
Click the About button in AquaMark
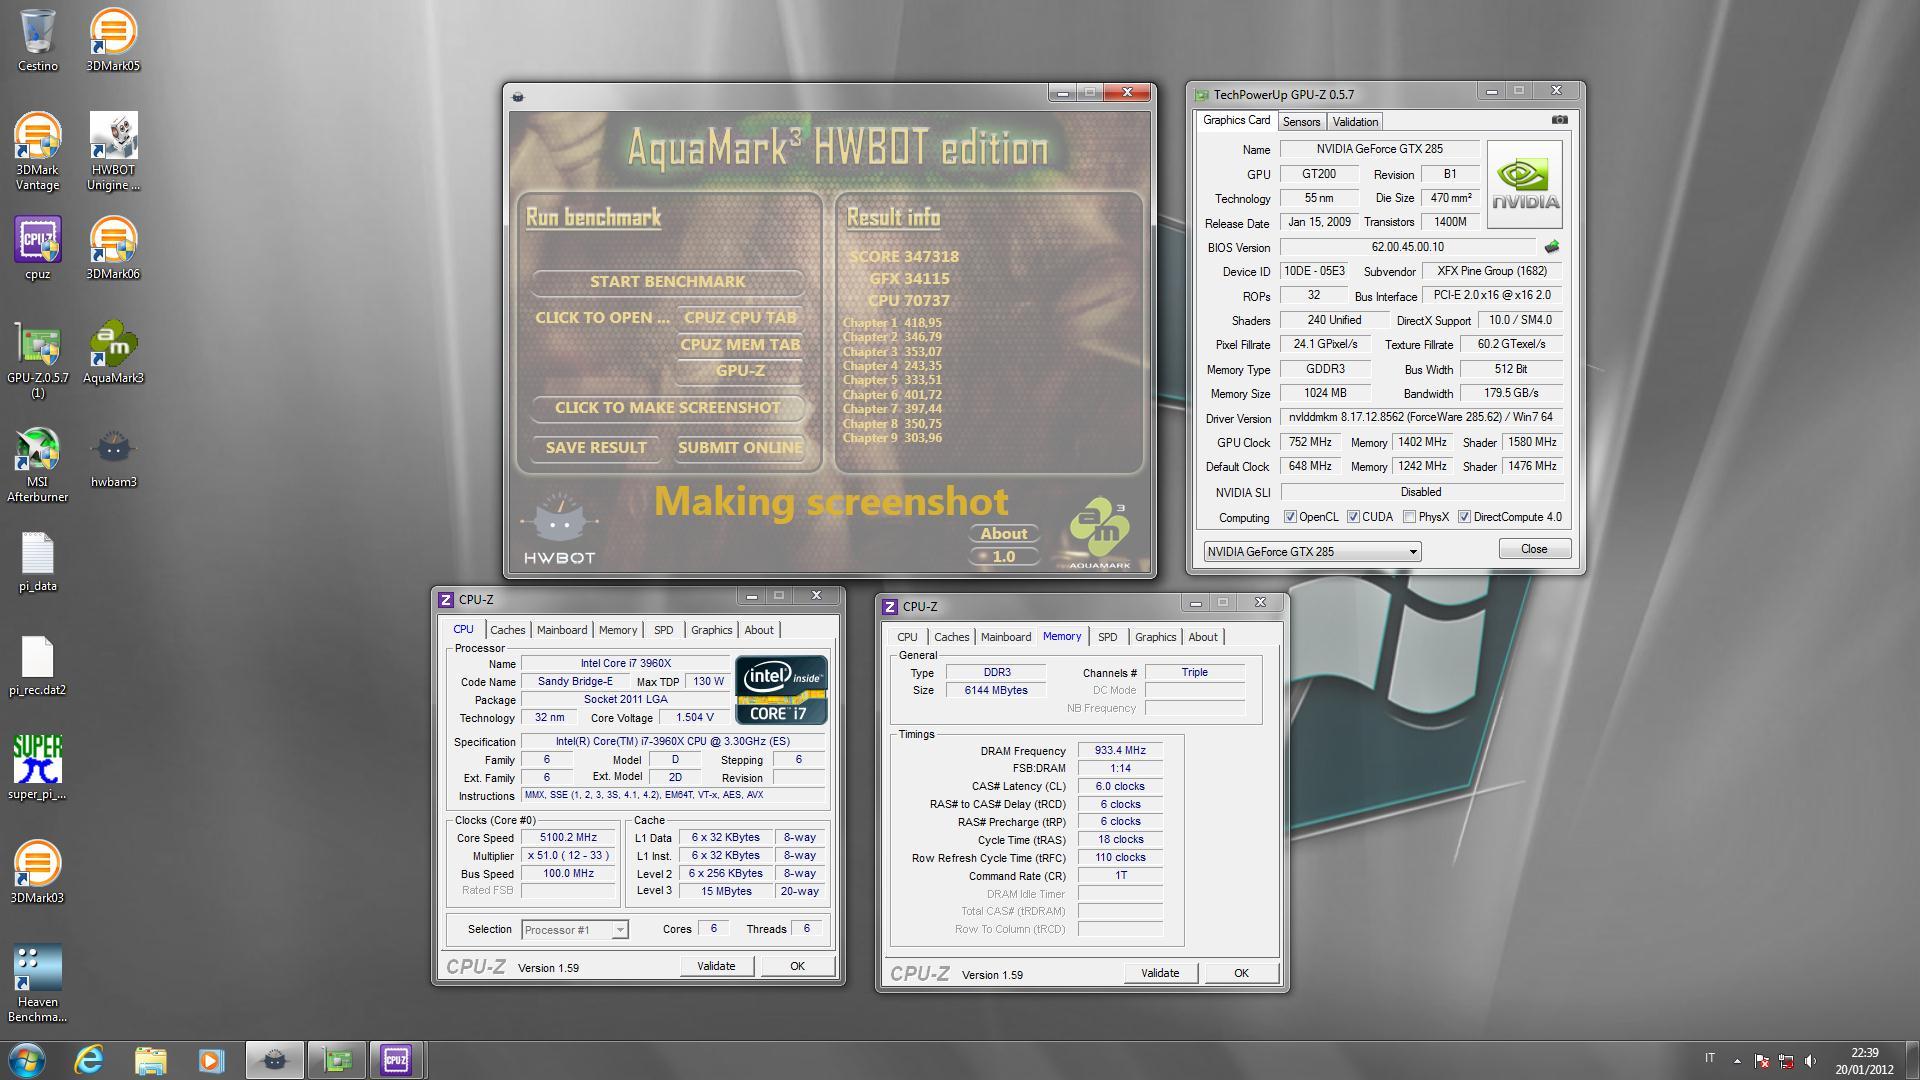pos(1003,534)
